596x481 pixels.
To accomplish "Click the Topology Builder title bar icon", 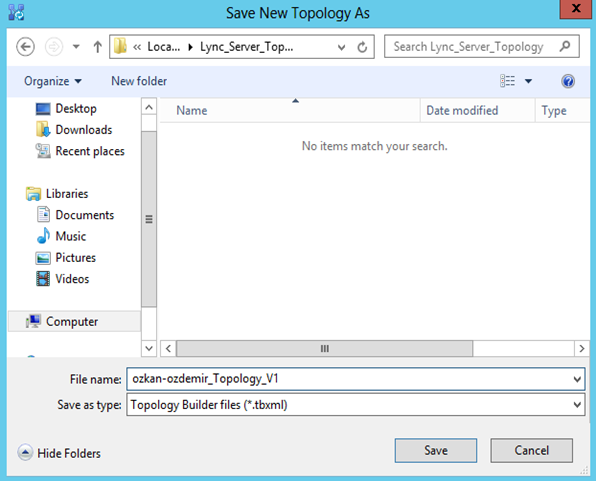I will 16,13.
